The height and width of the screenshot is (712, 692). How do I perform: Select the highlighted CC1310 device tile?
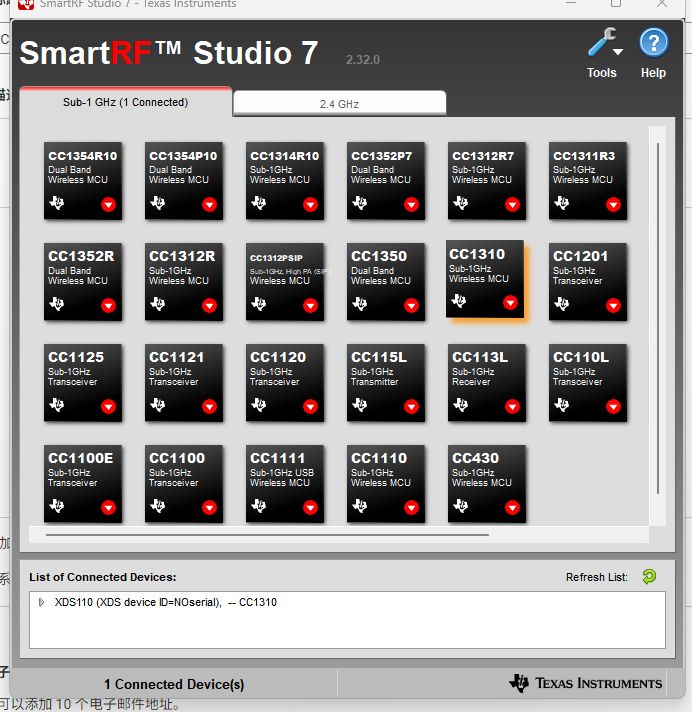coord(485,279)
